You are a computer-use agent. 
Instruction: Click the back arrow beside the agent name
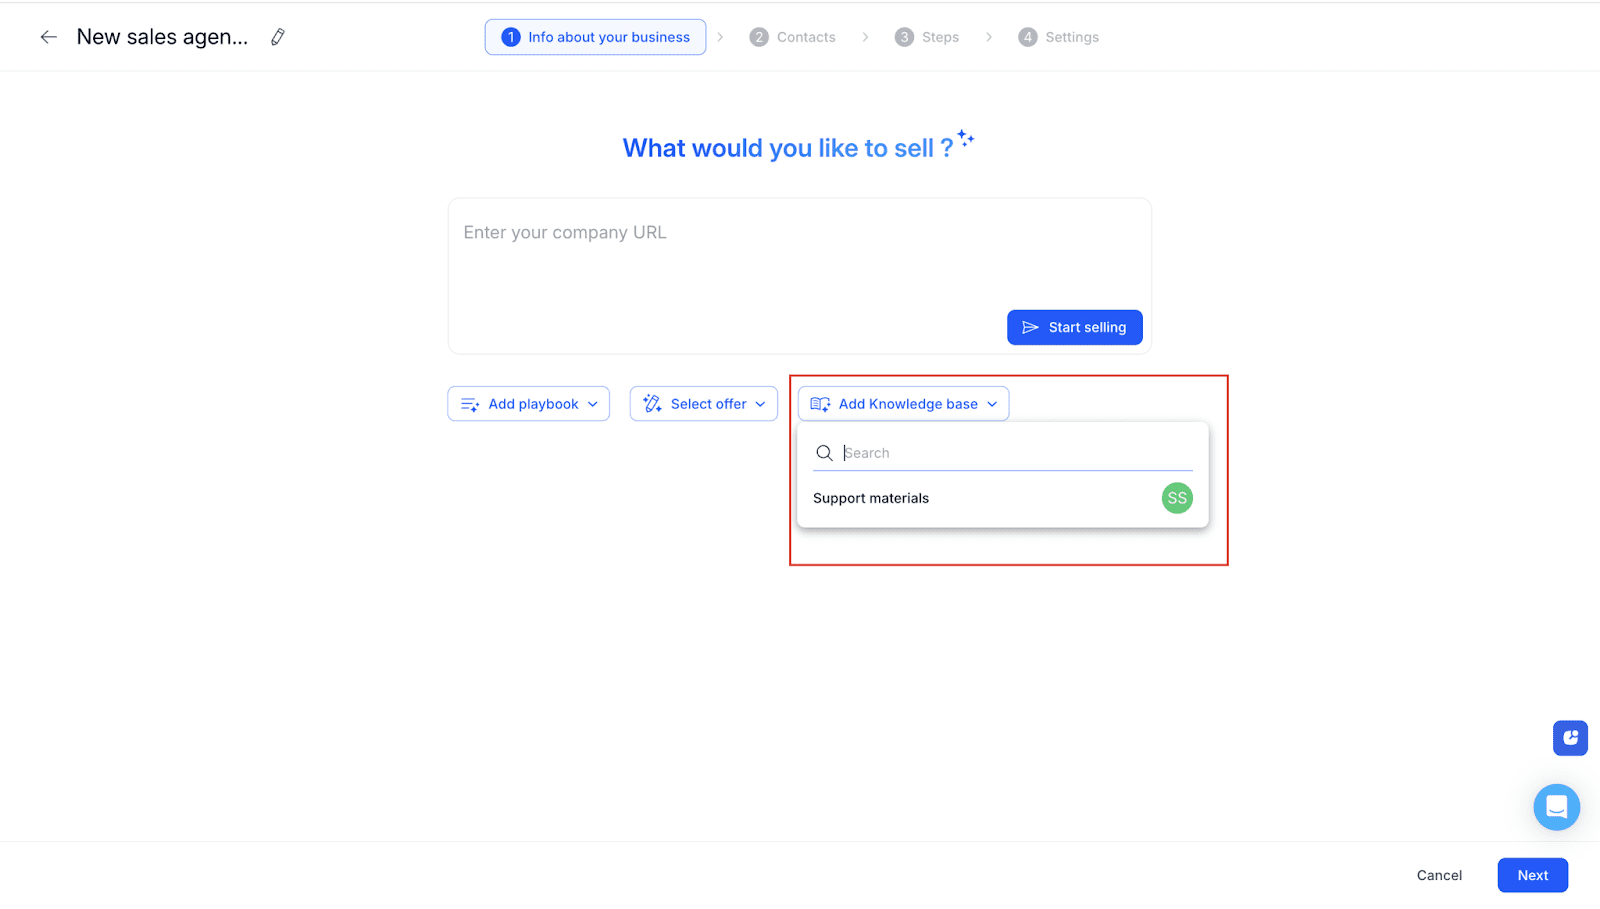pyautogui.click(x=48, y=36)
